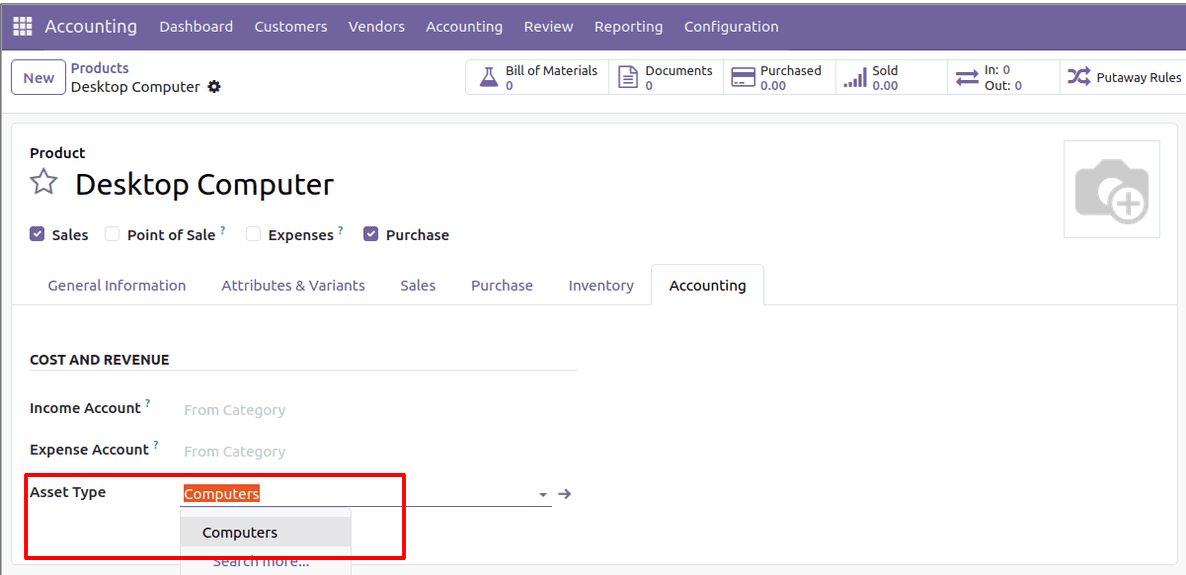The image size is (1186, 575).
Task: Enable the Point of Sale checkbox
Action: click(112, 235)
